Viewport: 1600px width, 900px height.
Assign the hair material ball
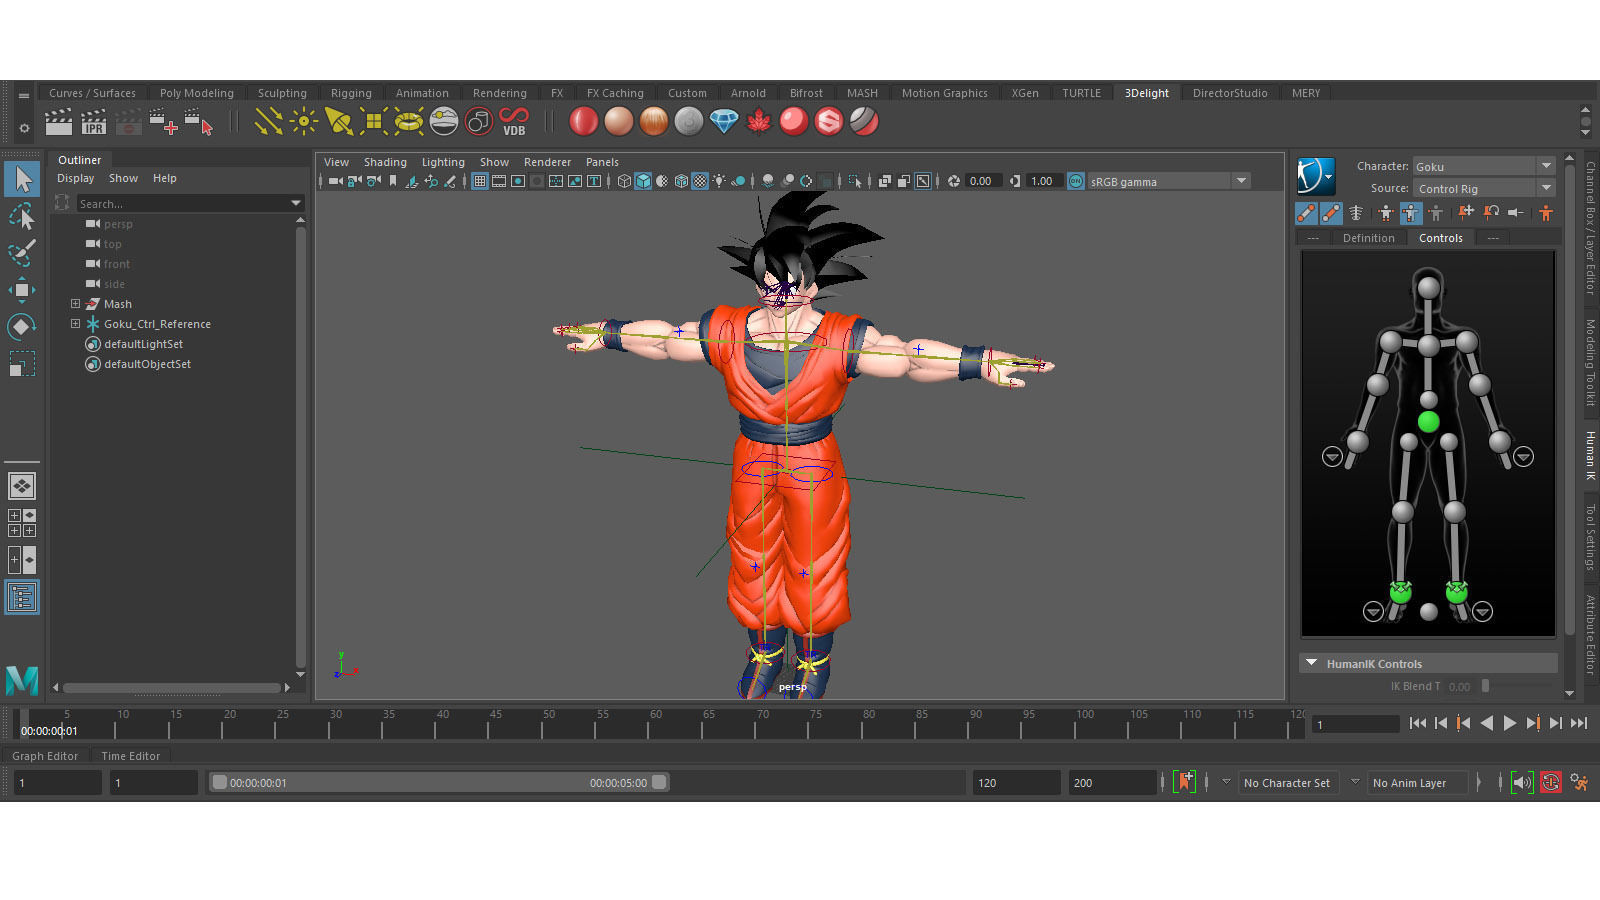tap(653, 122)
